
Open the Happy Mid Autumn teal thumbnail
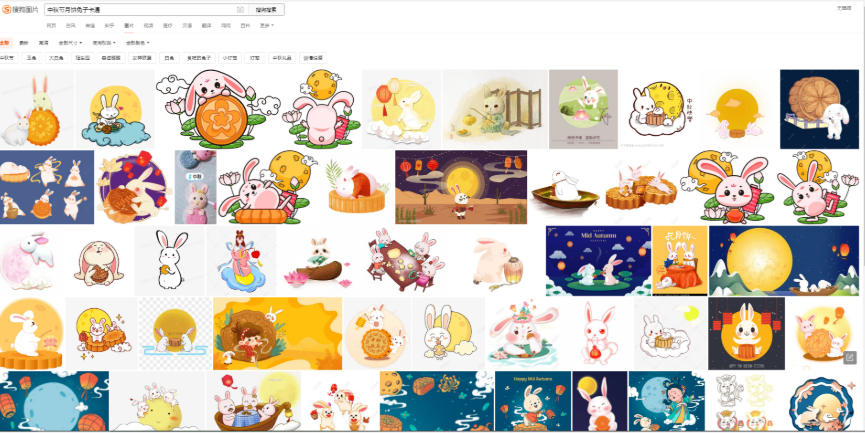coord(532,401)
